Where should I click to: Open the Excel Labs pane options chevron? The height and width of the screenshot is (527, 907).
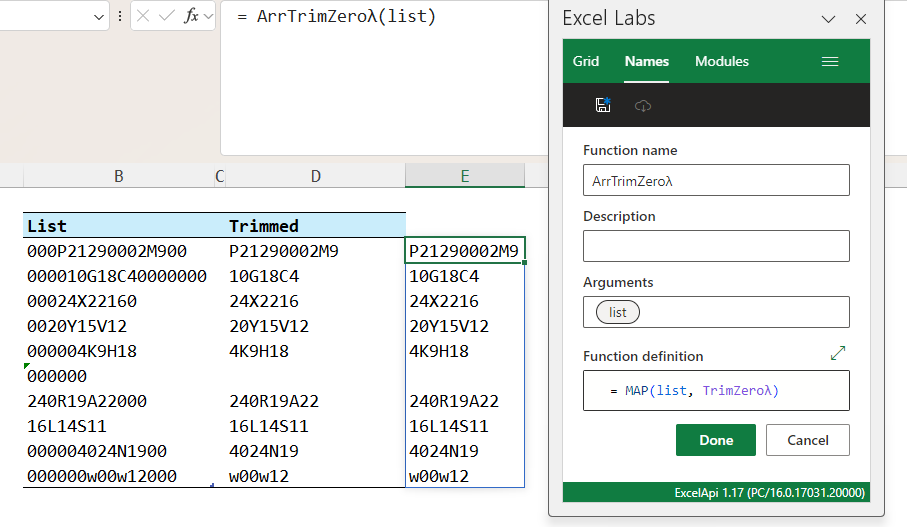point(828,19)
